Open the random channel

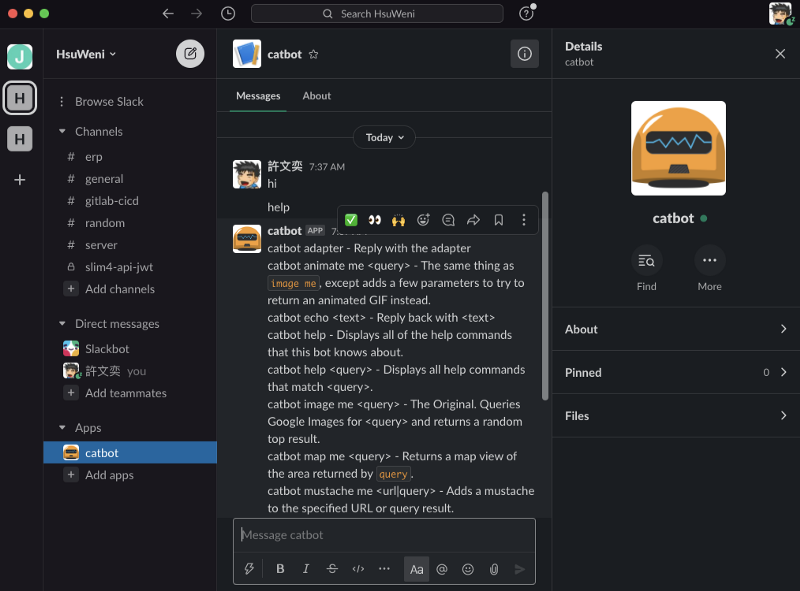[x=130, y=223]
